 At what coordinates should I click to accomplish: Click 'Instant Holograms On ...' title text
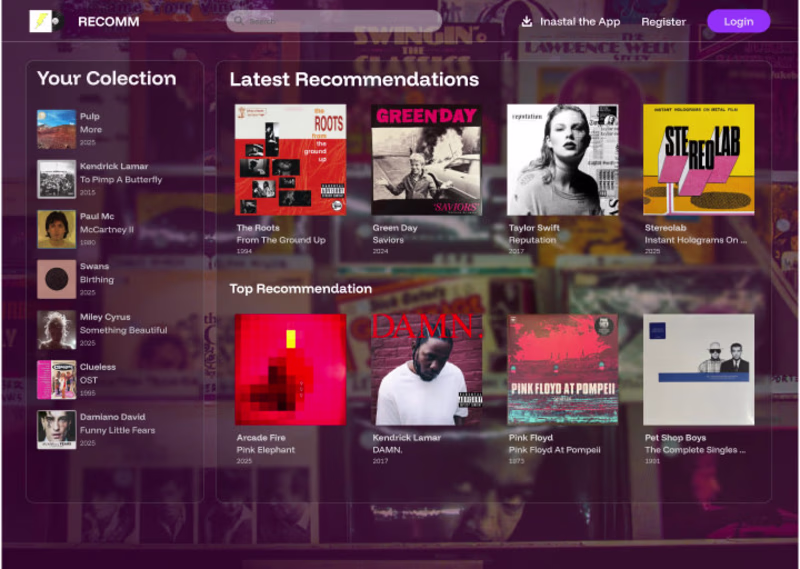(696, 240)
